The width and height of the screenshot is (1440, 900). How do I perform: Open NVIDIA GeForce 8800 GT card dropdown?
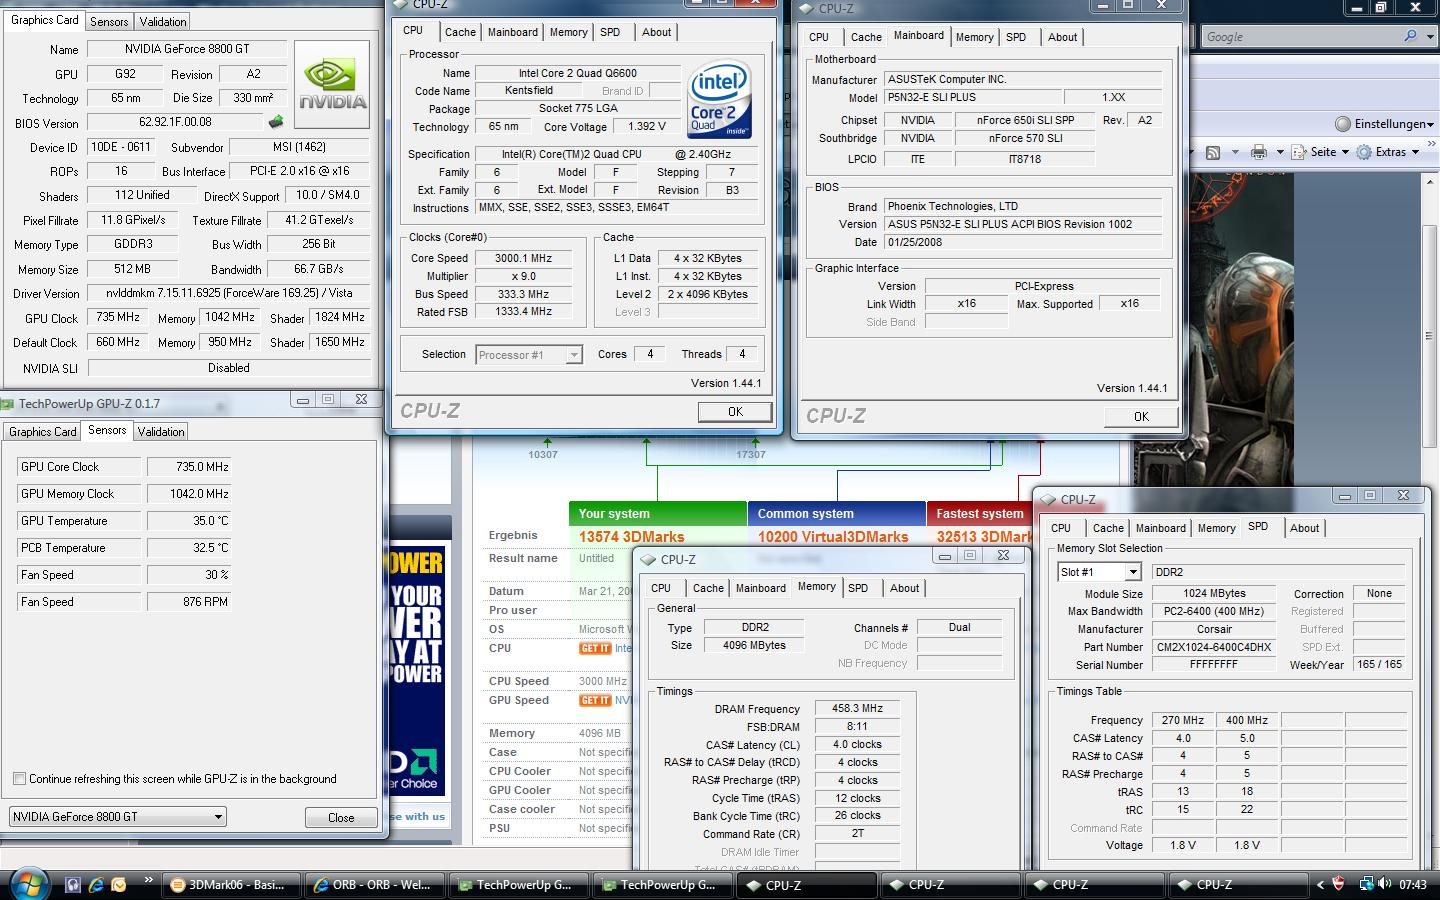[218, 817]
